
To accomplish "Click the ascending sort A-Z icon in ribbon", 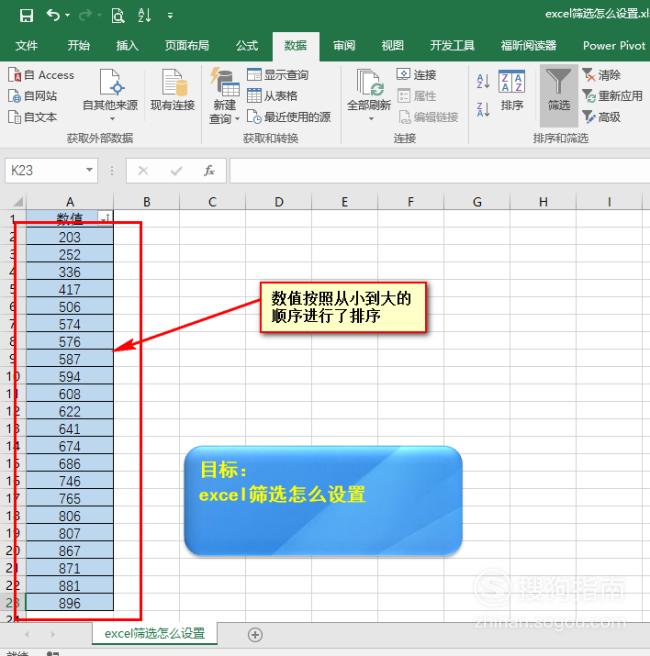I will pos(483,81).
